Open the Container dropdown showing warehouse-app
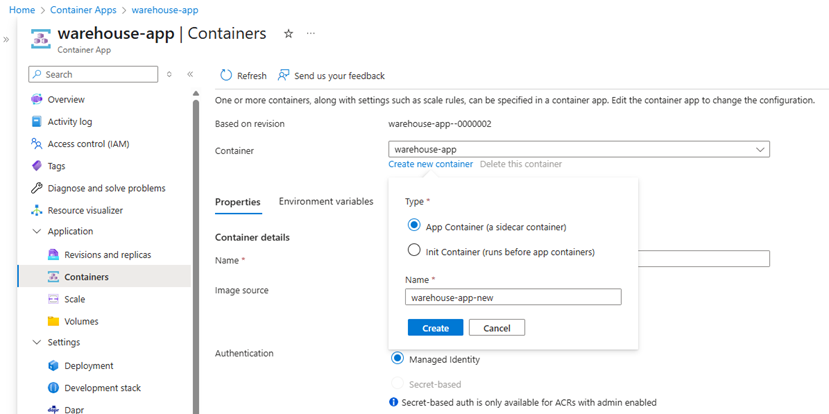This screenshot has height=414, width=829. point(579,150)
